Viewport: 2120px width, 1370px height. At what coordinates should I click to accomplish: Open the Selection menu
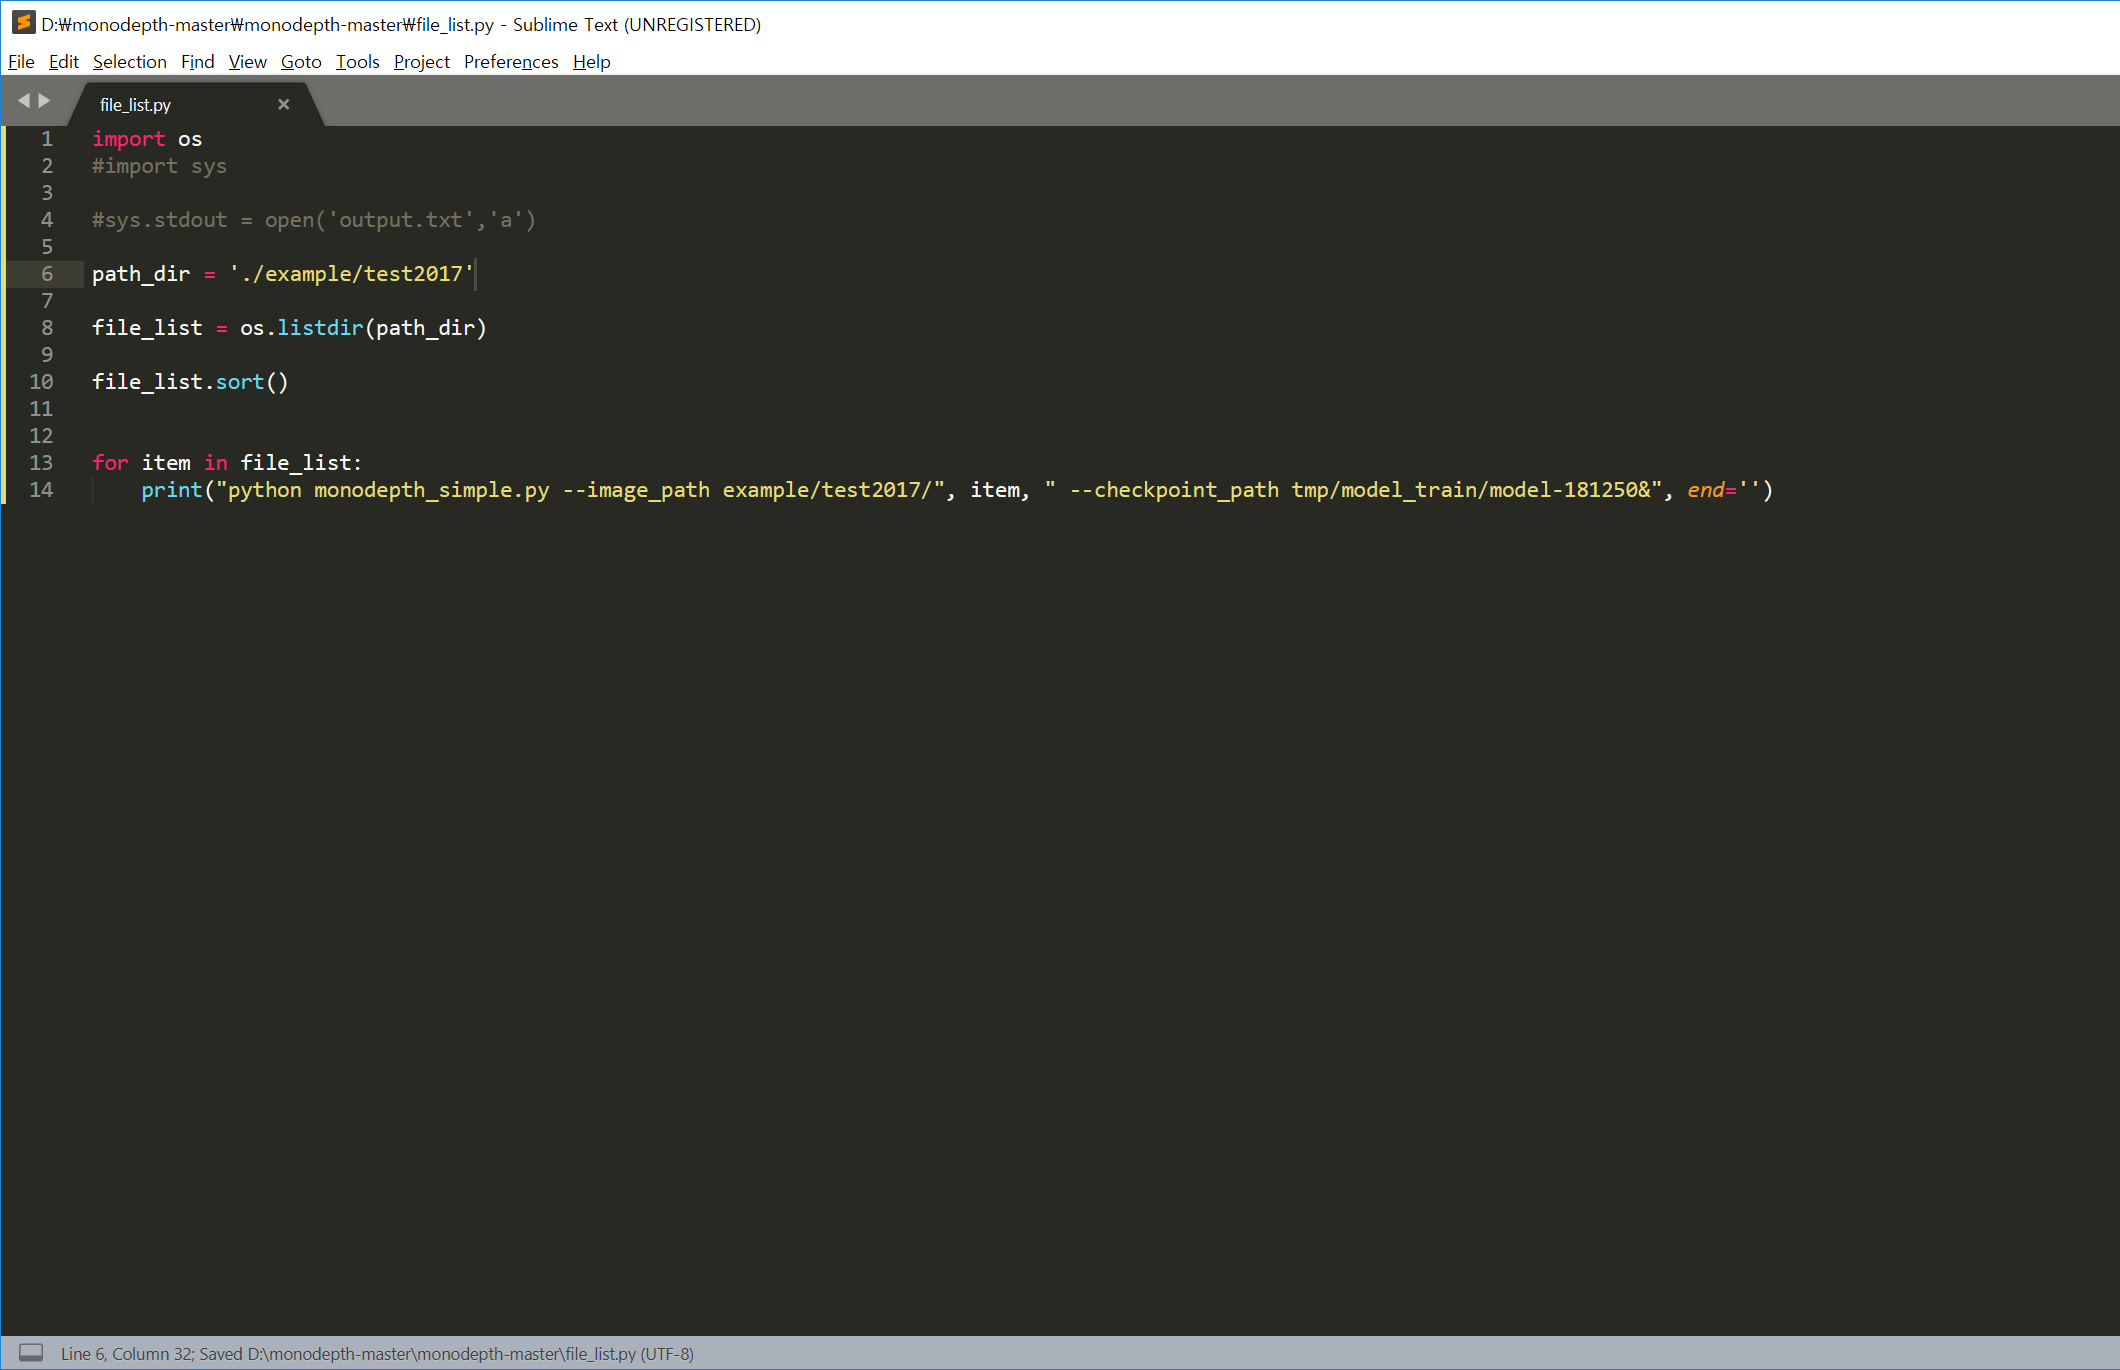click(129, 62)
